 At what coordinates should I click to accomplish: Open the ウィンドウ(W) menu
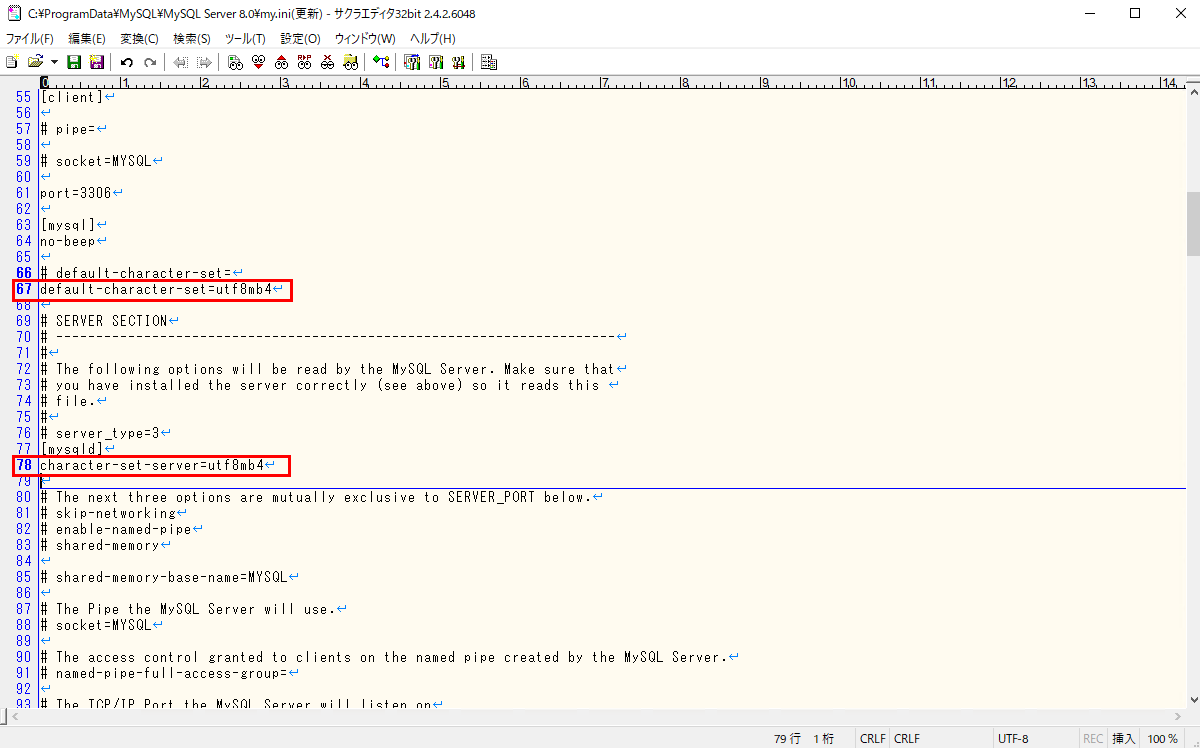pyautogui.click(x=365, y=38)
